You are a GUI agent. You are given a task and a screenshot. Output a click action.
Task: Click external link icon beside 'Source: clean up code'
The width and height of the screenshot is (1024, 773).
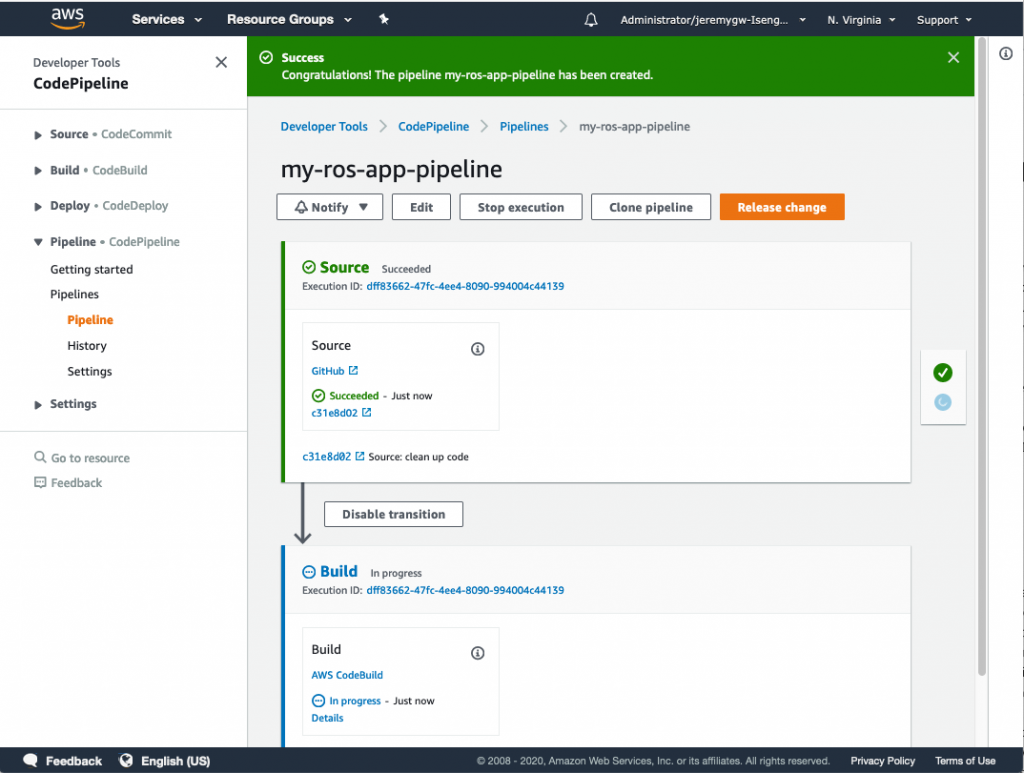coord(360,456)
